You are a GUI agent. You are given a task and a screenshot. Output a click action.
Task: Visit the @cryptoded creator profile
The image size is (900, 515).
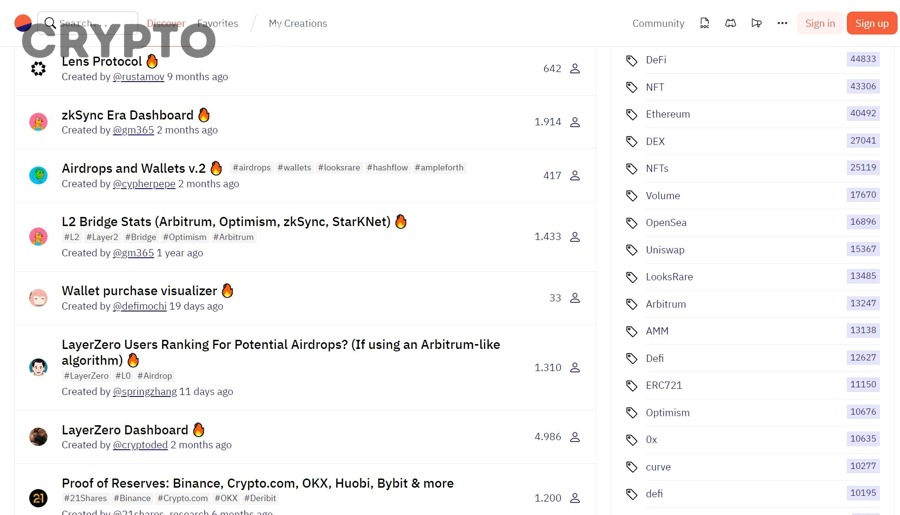coord(140,445)
